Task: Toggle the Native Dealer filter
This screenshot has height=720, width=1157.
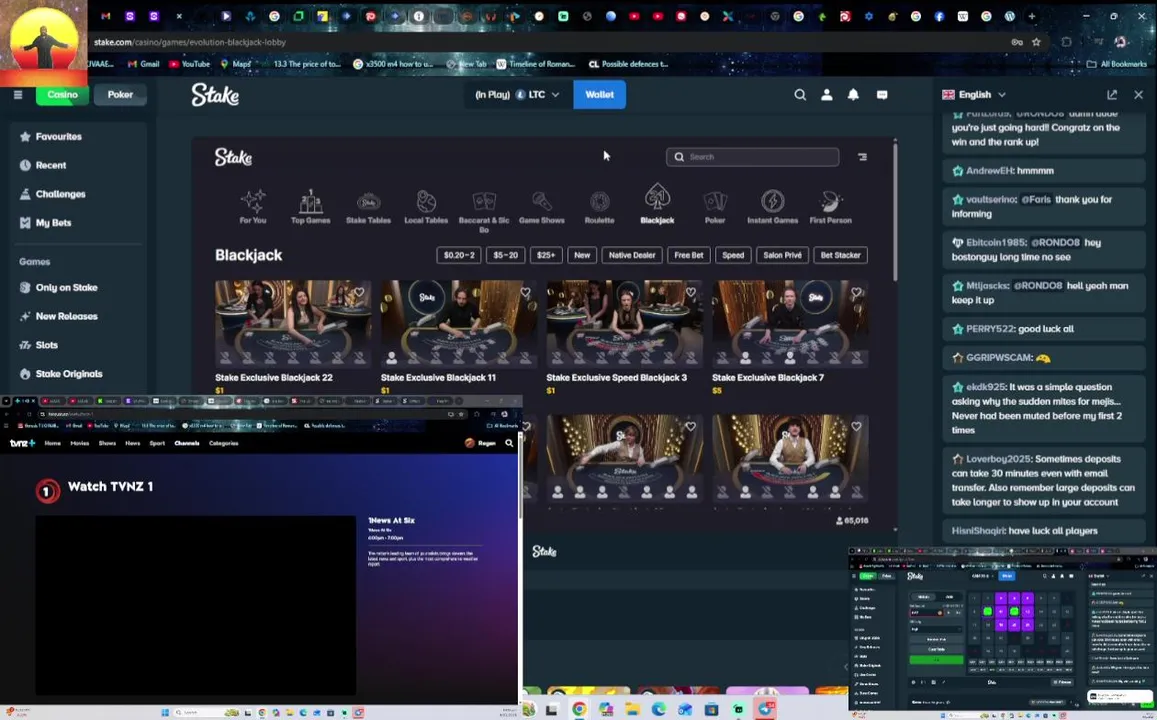Action: coord(632,255)
